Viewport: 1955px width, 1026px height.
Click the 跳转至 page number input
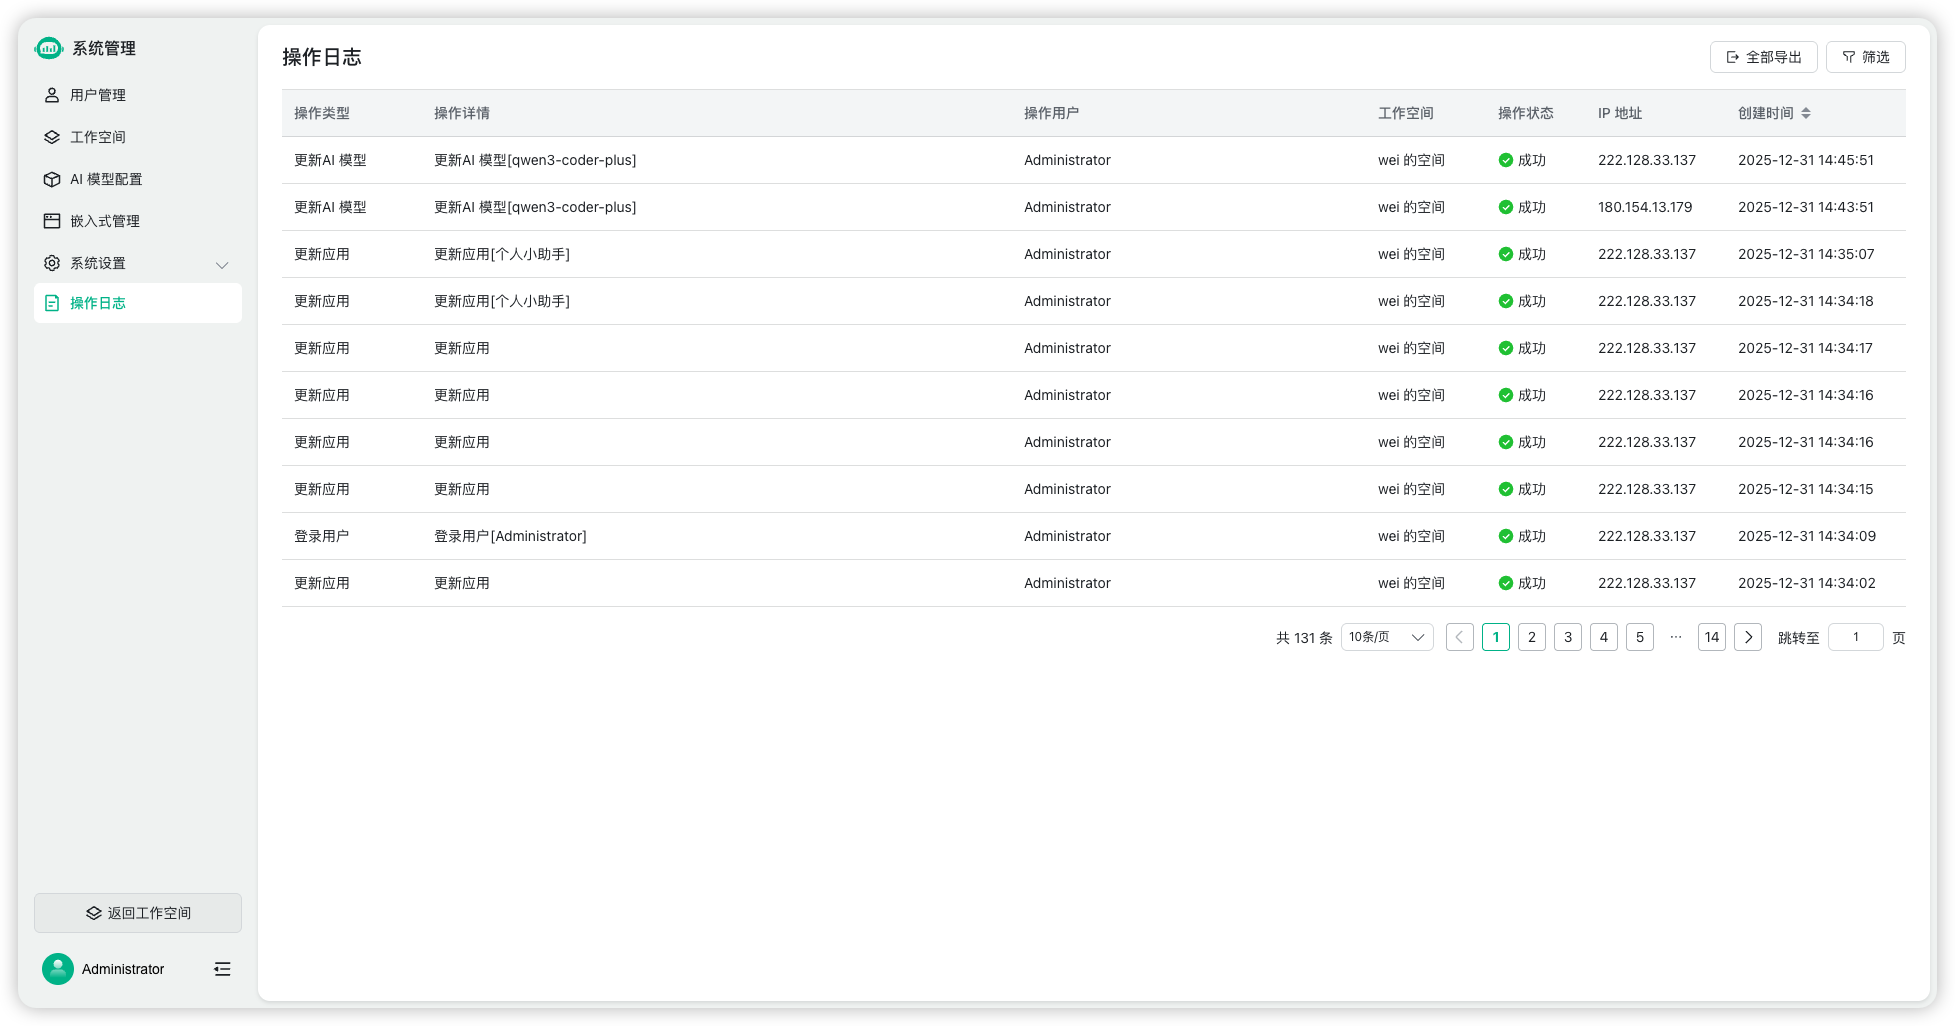pyautogui.click(x=1855, y=637)
